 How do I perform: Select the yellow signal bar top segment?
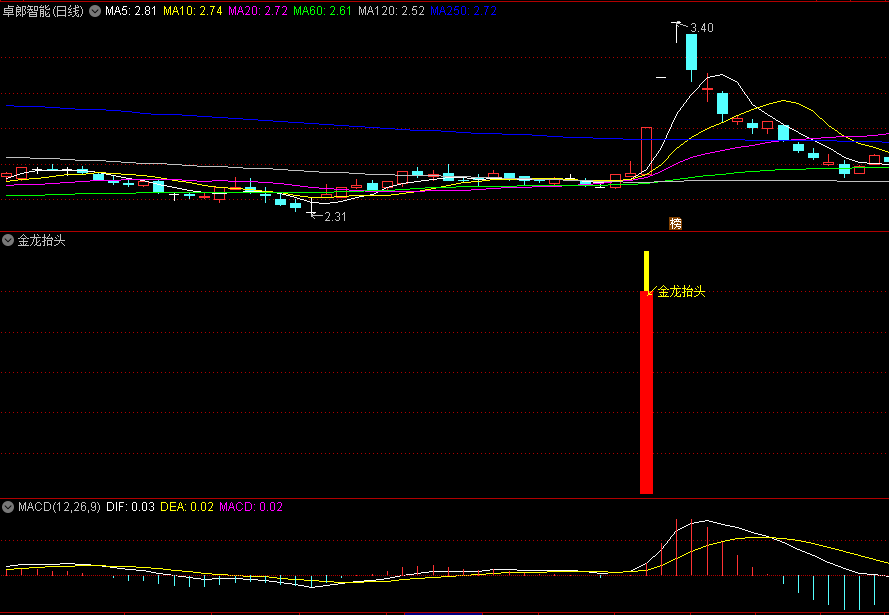(646, 271)
